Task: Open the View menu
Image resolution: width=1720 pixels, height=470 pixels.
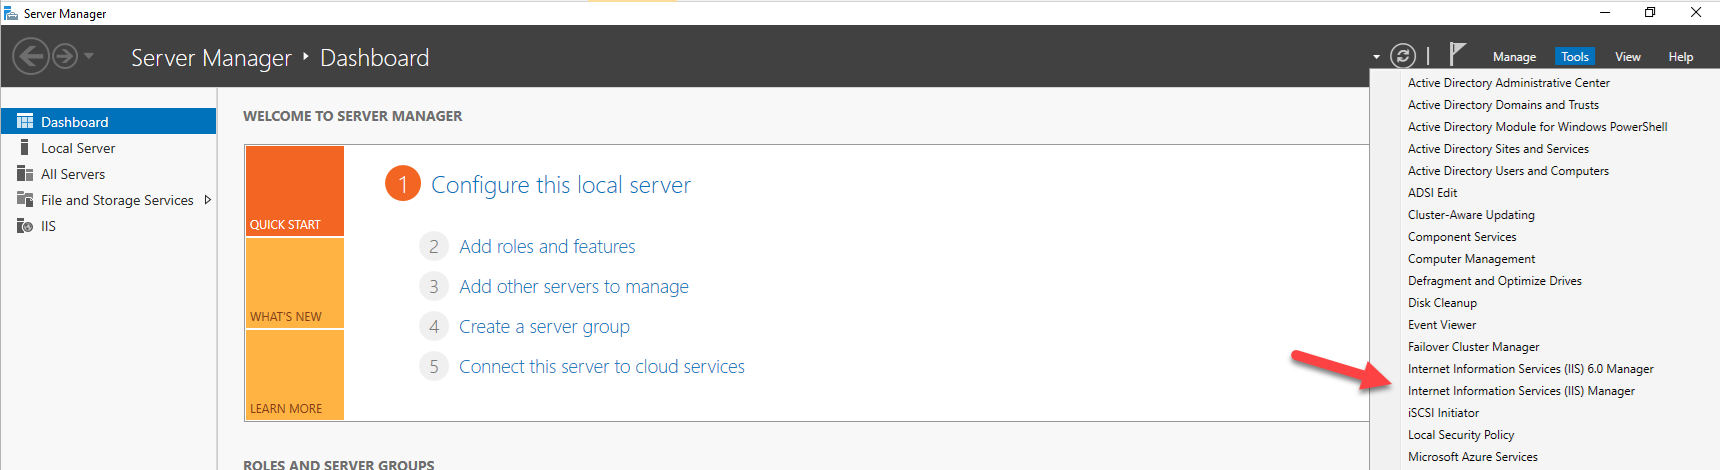Action: click(1627, 57)
